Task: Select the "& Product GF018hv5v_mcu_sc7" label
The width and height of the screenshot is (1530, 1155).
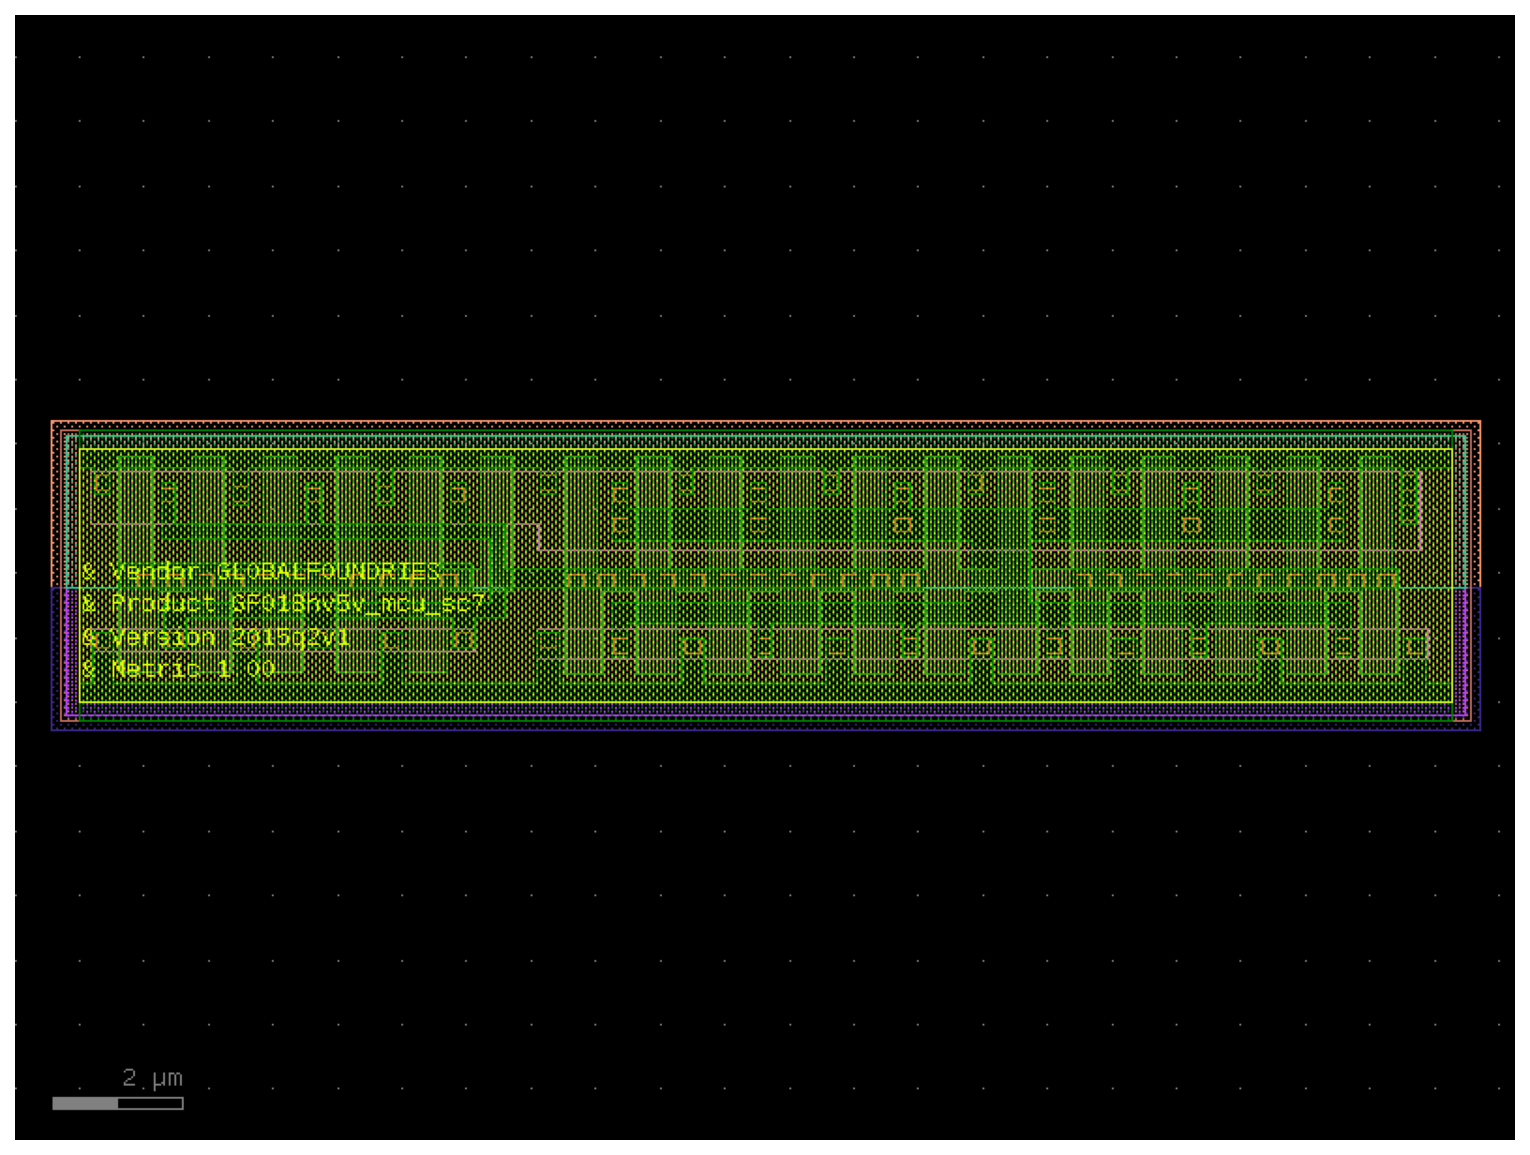Action: (x=283, y=603)
